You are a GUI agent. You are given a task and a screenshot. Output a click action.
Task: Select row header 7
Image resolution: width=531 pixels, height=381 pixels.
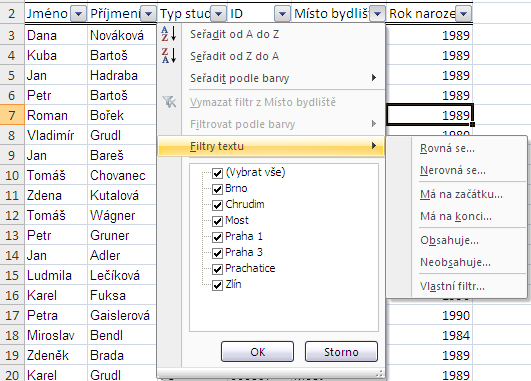click(x=12, y=115)
